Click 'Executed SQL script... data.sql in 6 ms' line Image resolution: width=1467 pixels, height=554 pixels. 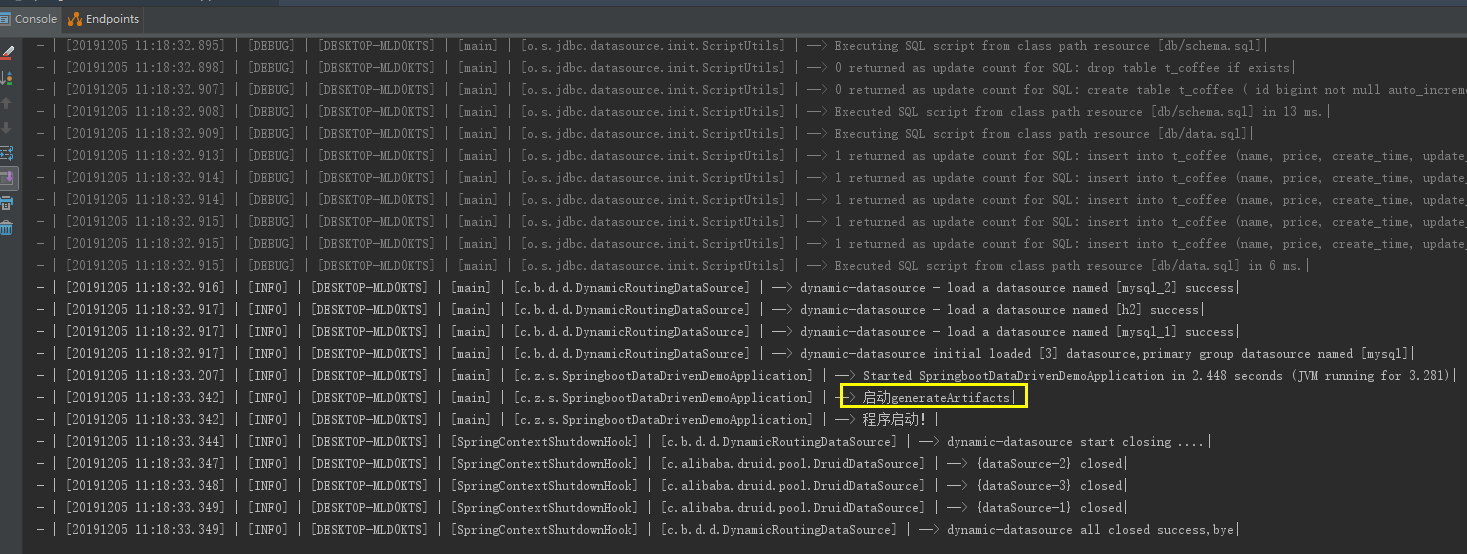pyautogui.click(x=672, y=266)
